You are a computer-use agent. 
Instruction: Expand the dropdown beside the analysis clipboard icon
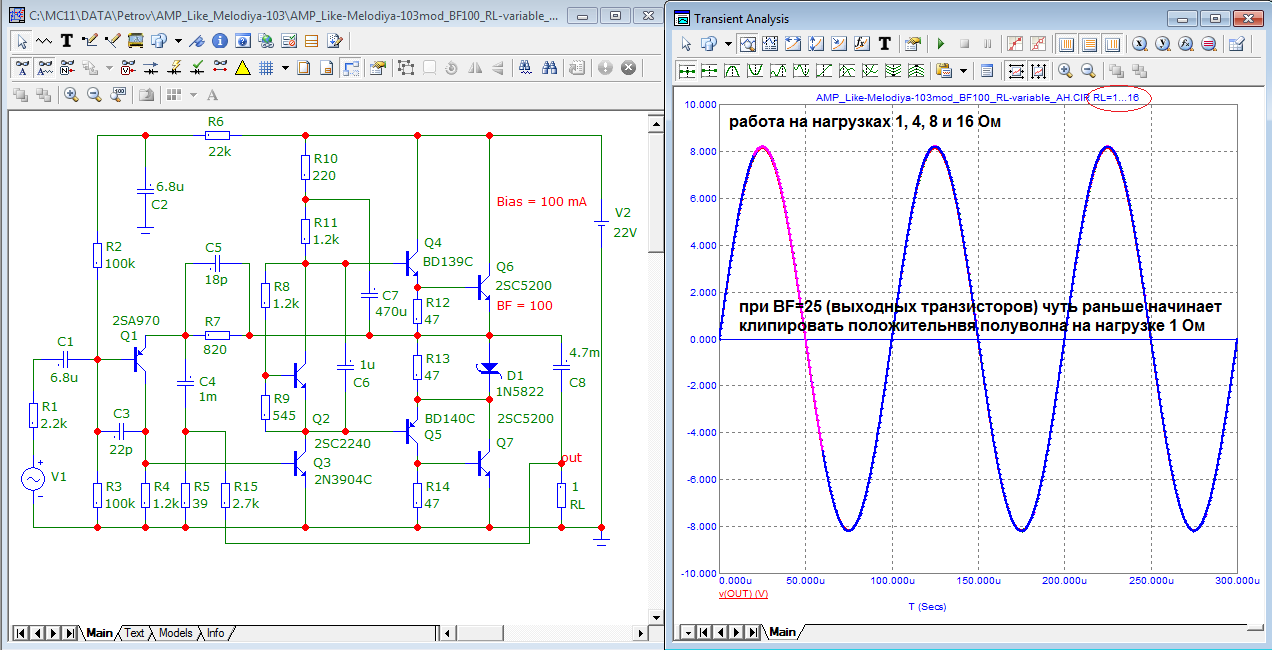coord(964,71)
